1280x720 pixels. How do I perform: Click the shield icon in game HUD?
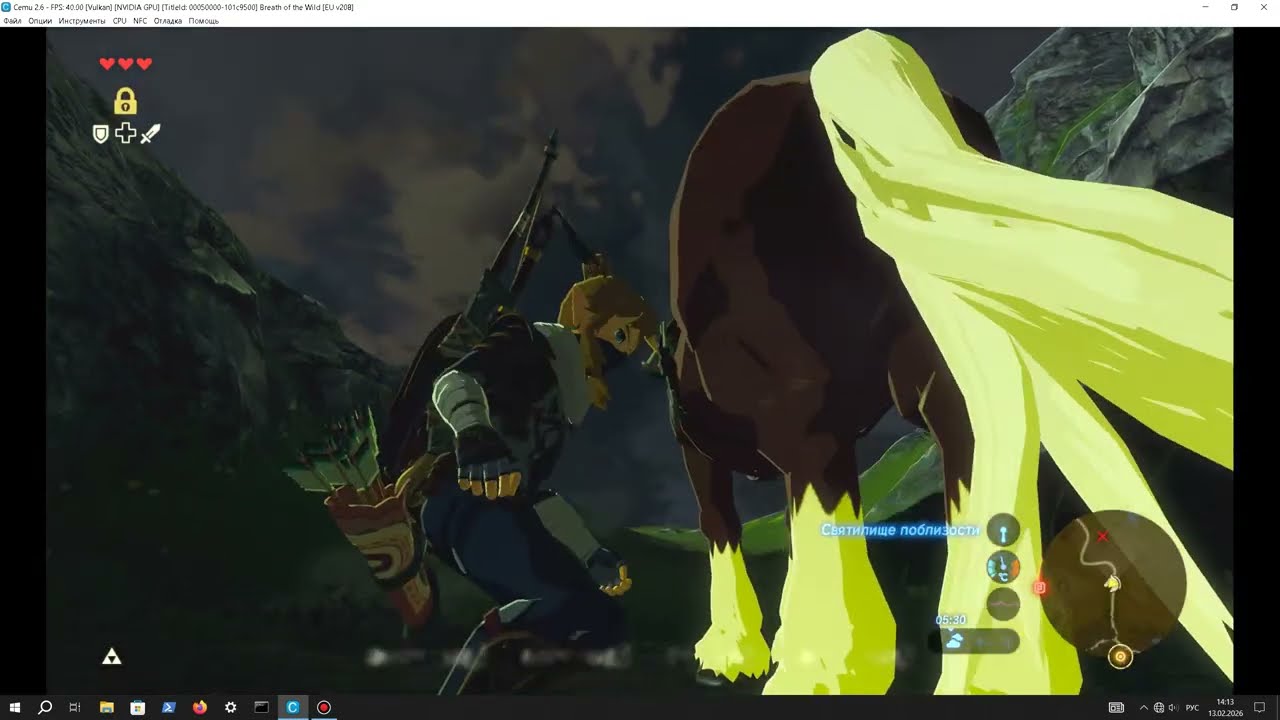100,134
